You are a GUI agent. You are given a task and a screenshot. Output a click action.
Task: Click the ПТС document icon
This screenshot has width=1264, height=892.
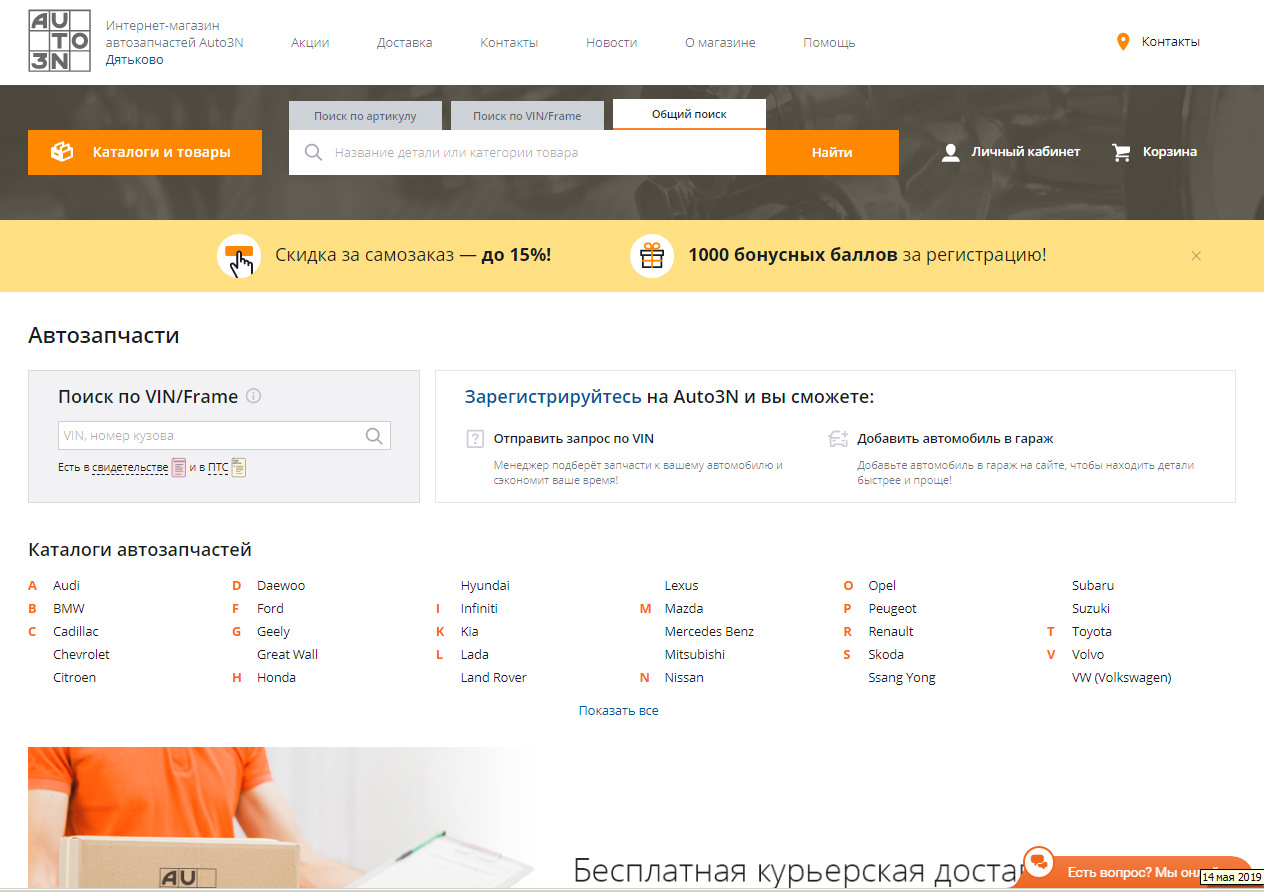[x=238, y=467]
